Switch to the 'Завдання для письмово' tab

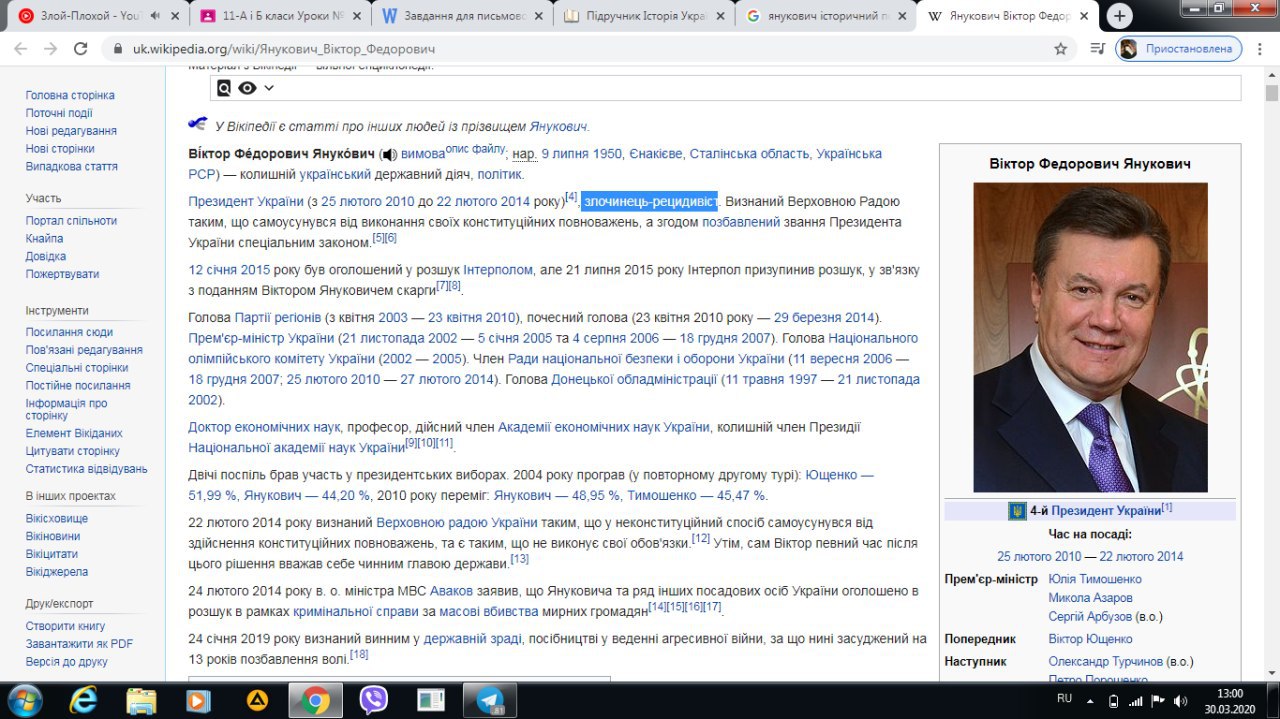[x=453, y=16]
